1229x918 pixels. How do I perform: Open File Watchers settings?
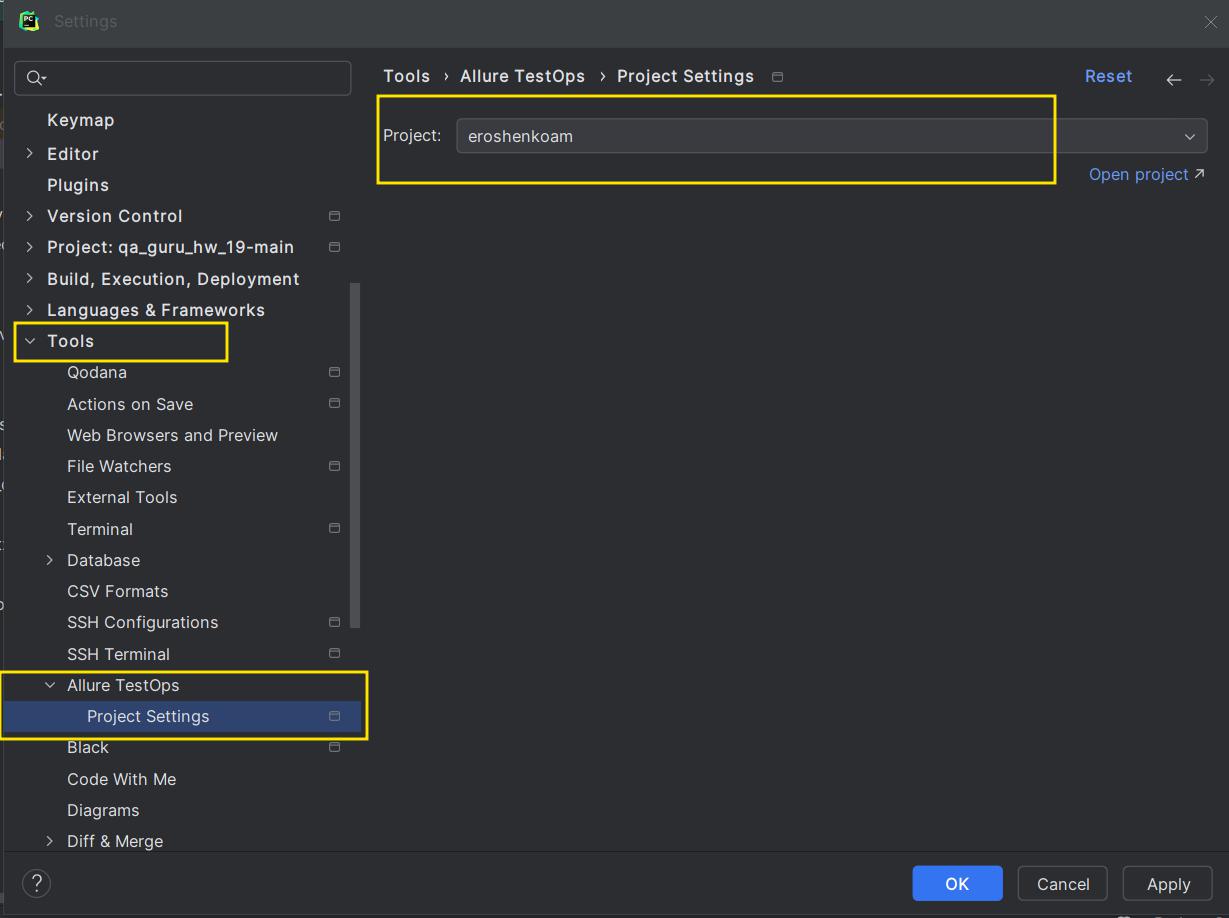tap(119, 466)
